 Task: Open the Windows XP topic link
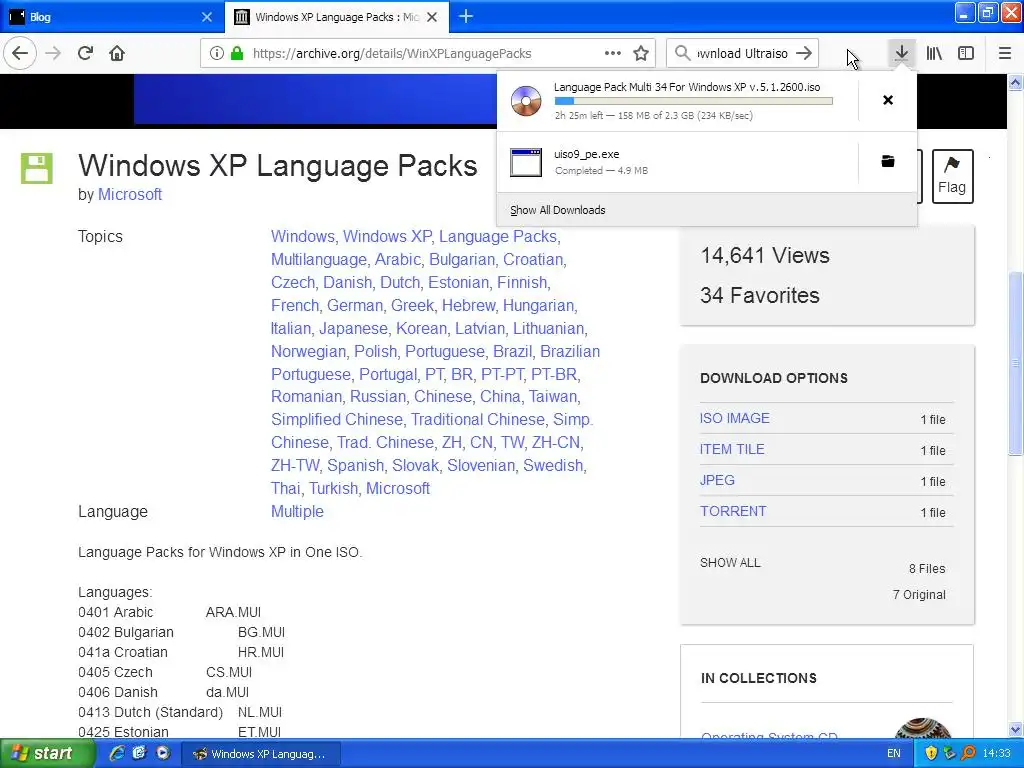click(387, 236)
